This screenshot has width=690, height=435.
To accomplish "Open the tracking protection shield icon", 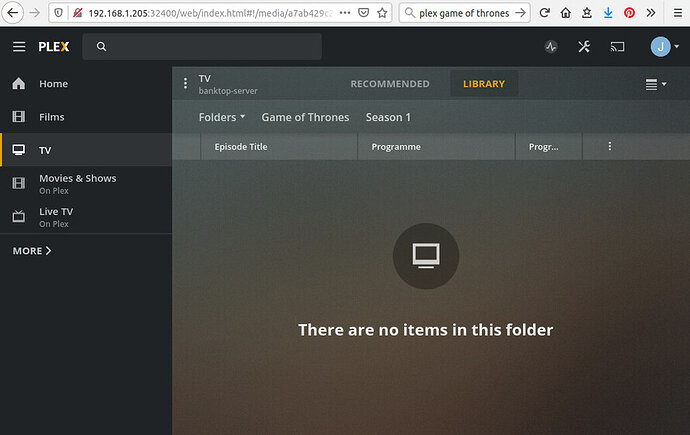I will 58,13.
